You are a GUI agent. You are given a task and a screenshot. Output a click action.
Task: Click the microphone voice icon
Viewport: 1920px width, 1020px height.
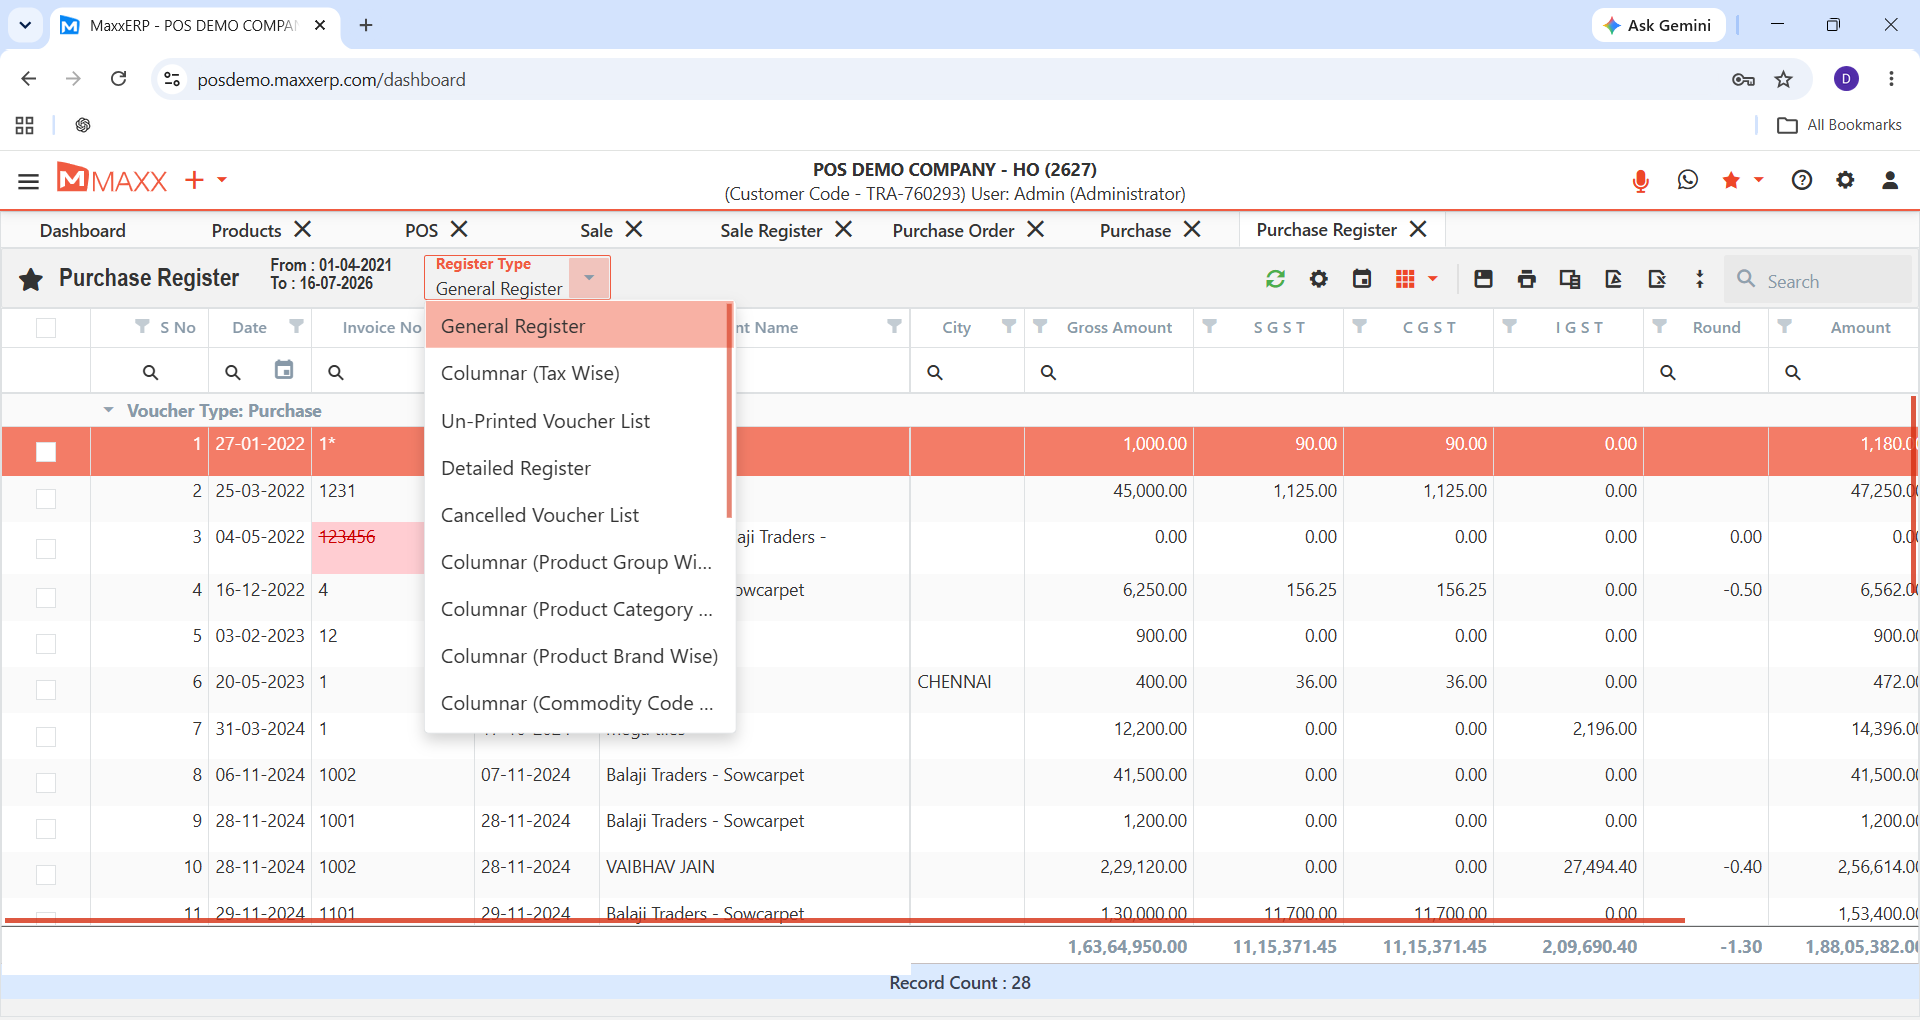click(1640, 181)
